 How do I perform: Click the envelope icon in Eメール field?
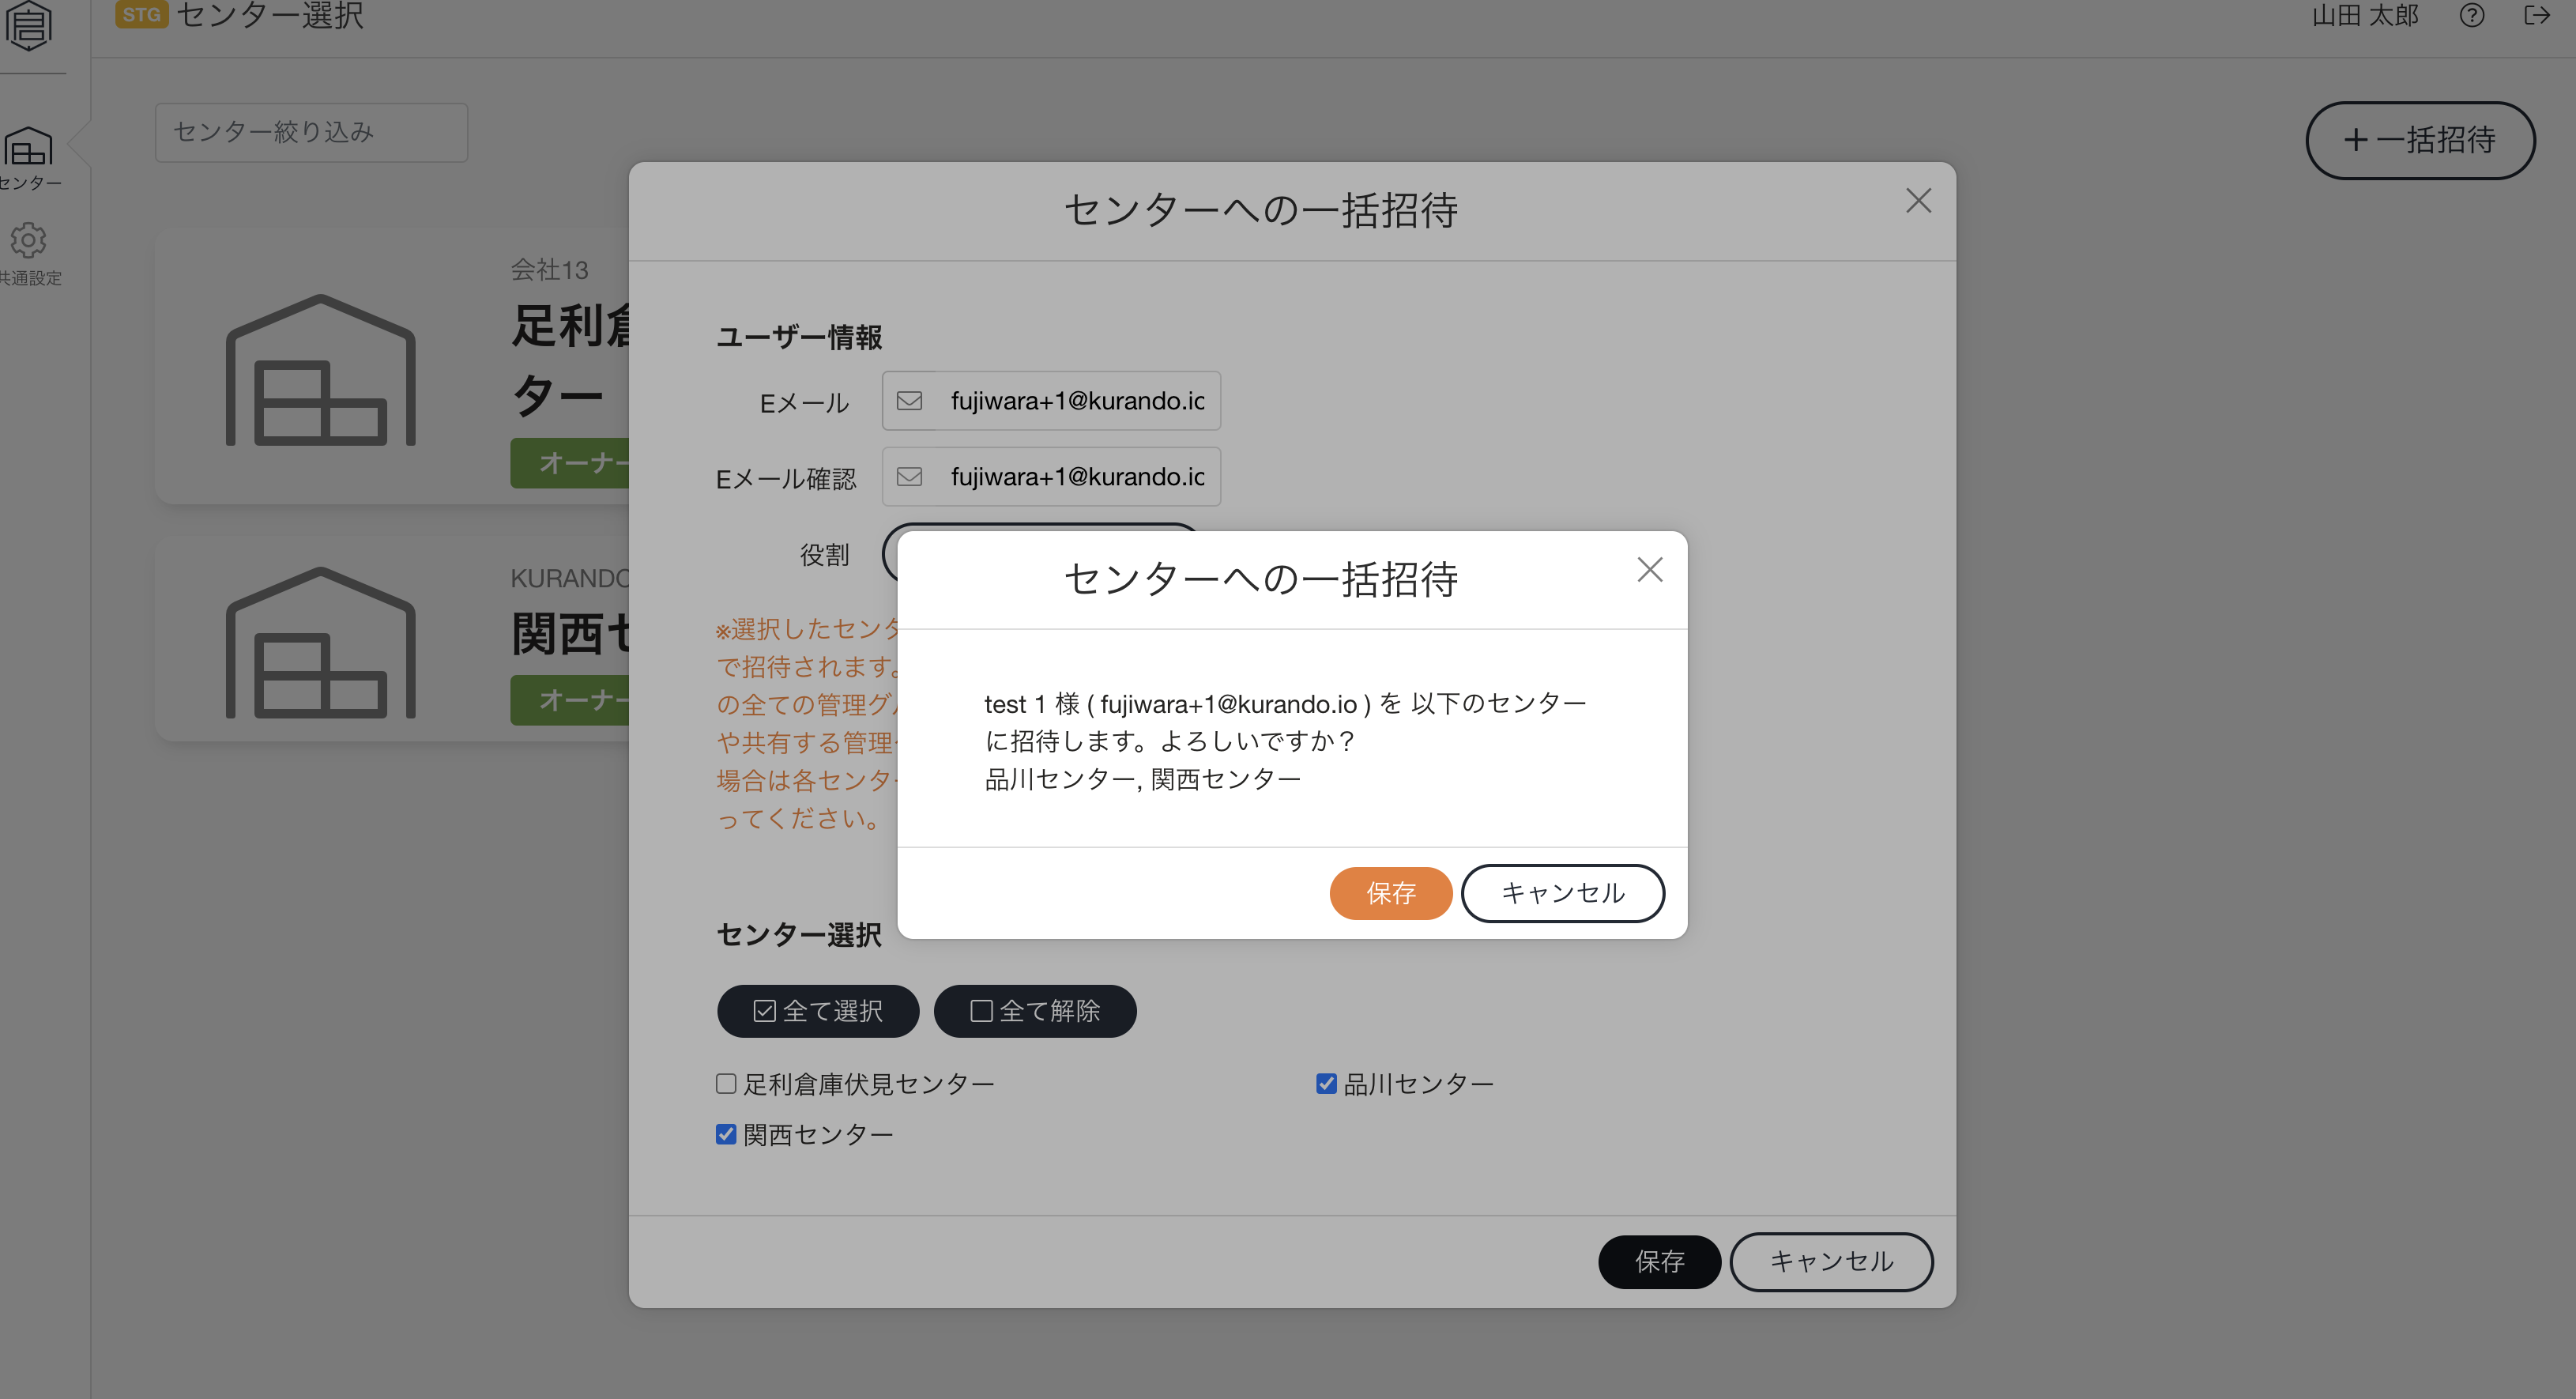(x=909, y=401)
